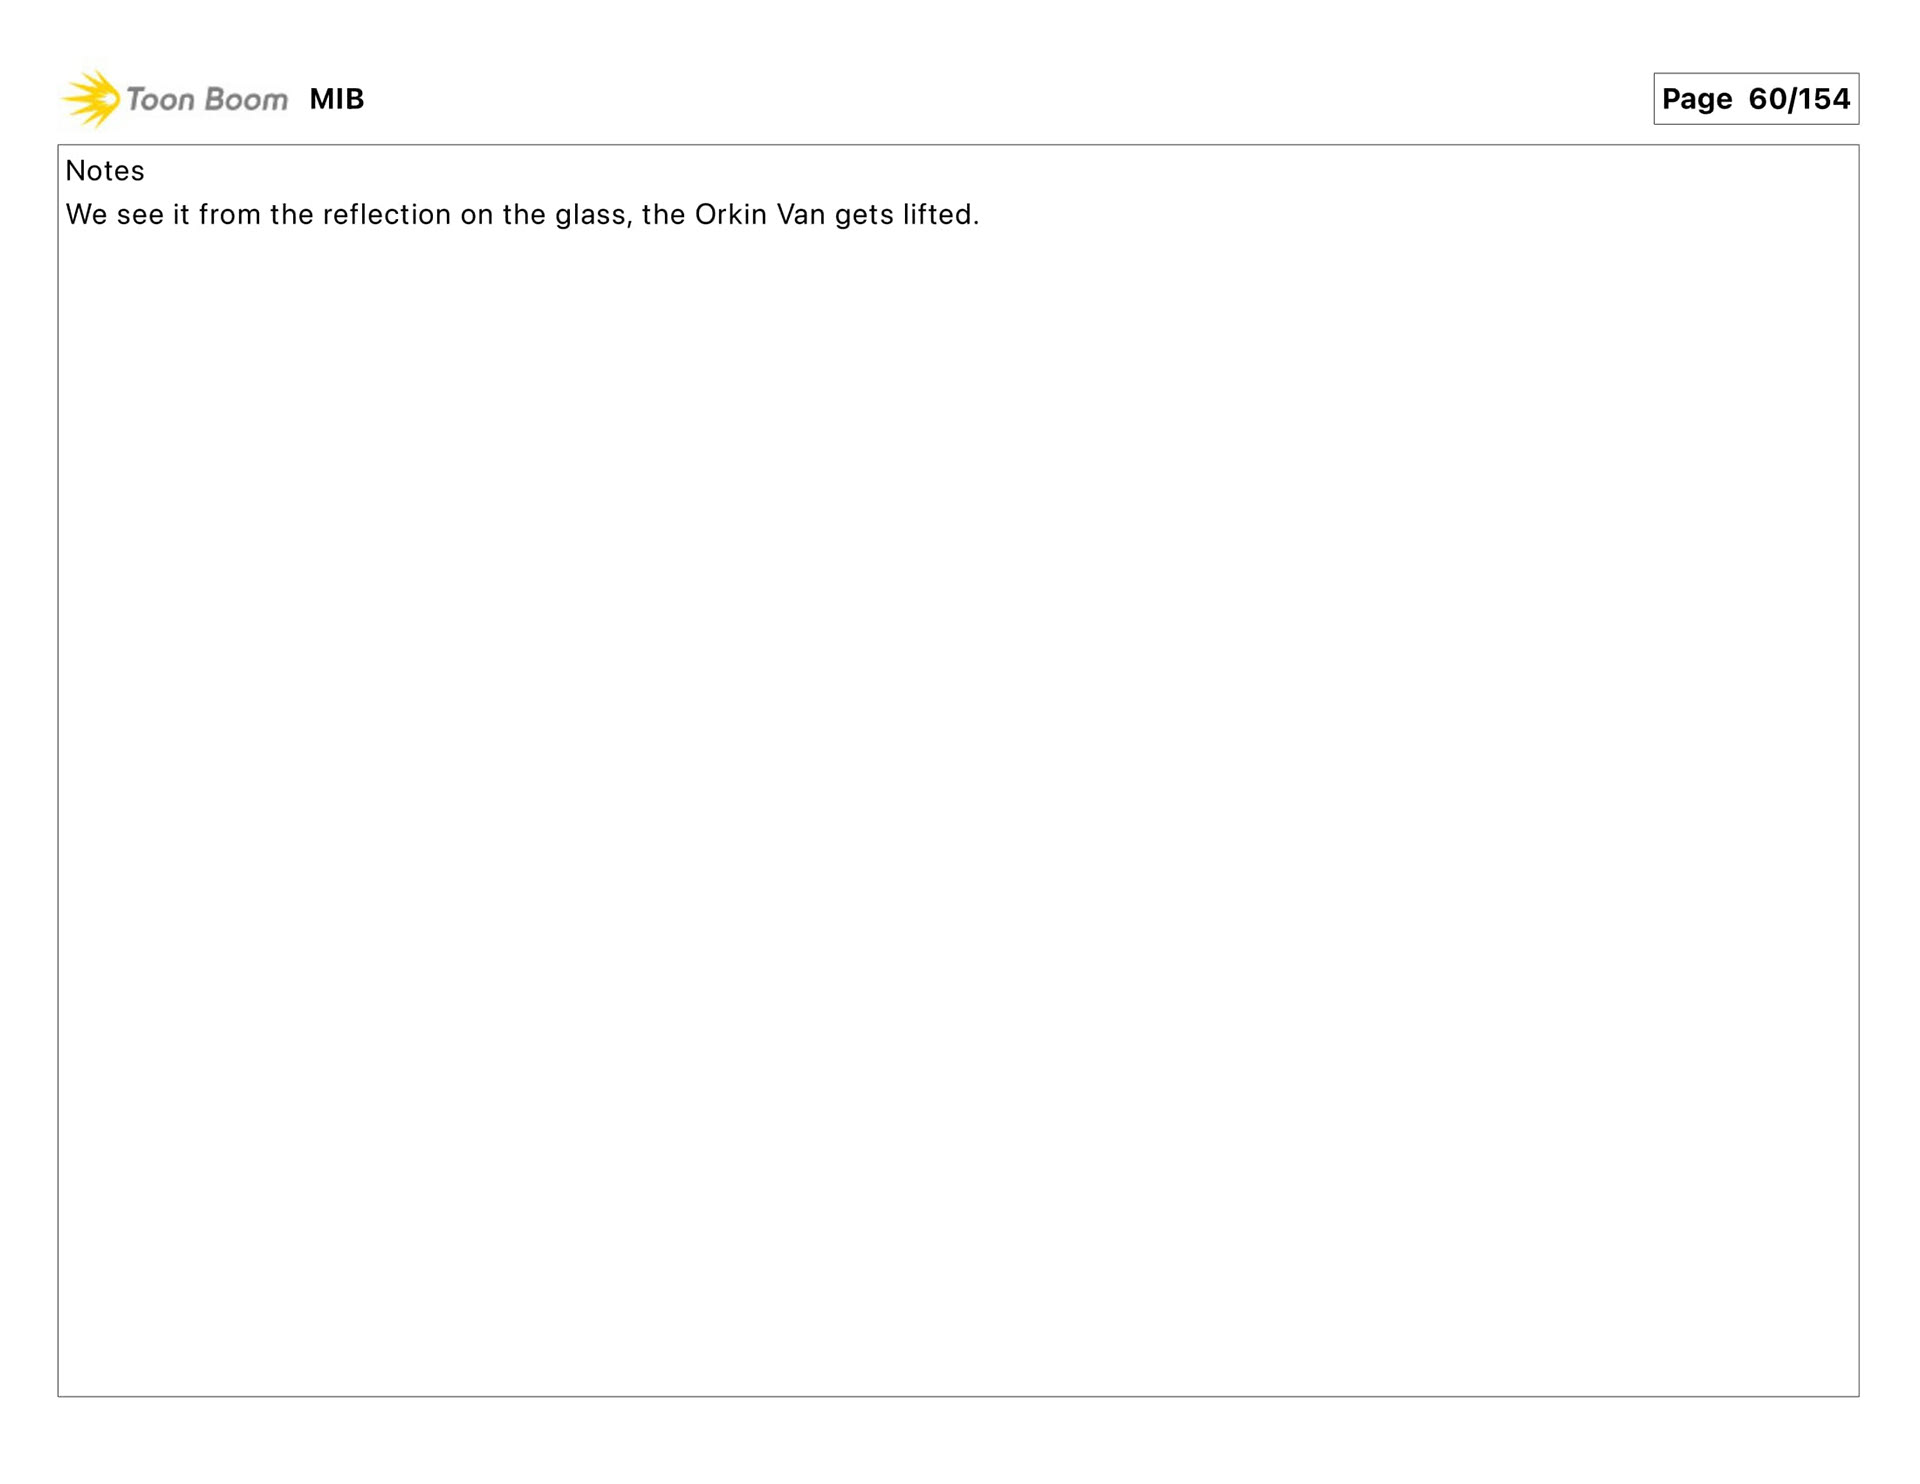
Task: Click the blank area inside the Notes box
Action: coord(958,800)
